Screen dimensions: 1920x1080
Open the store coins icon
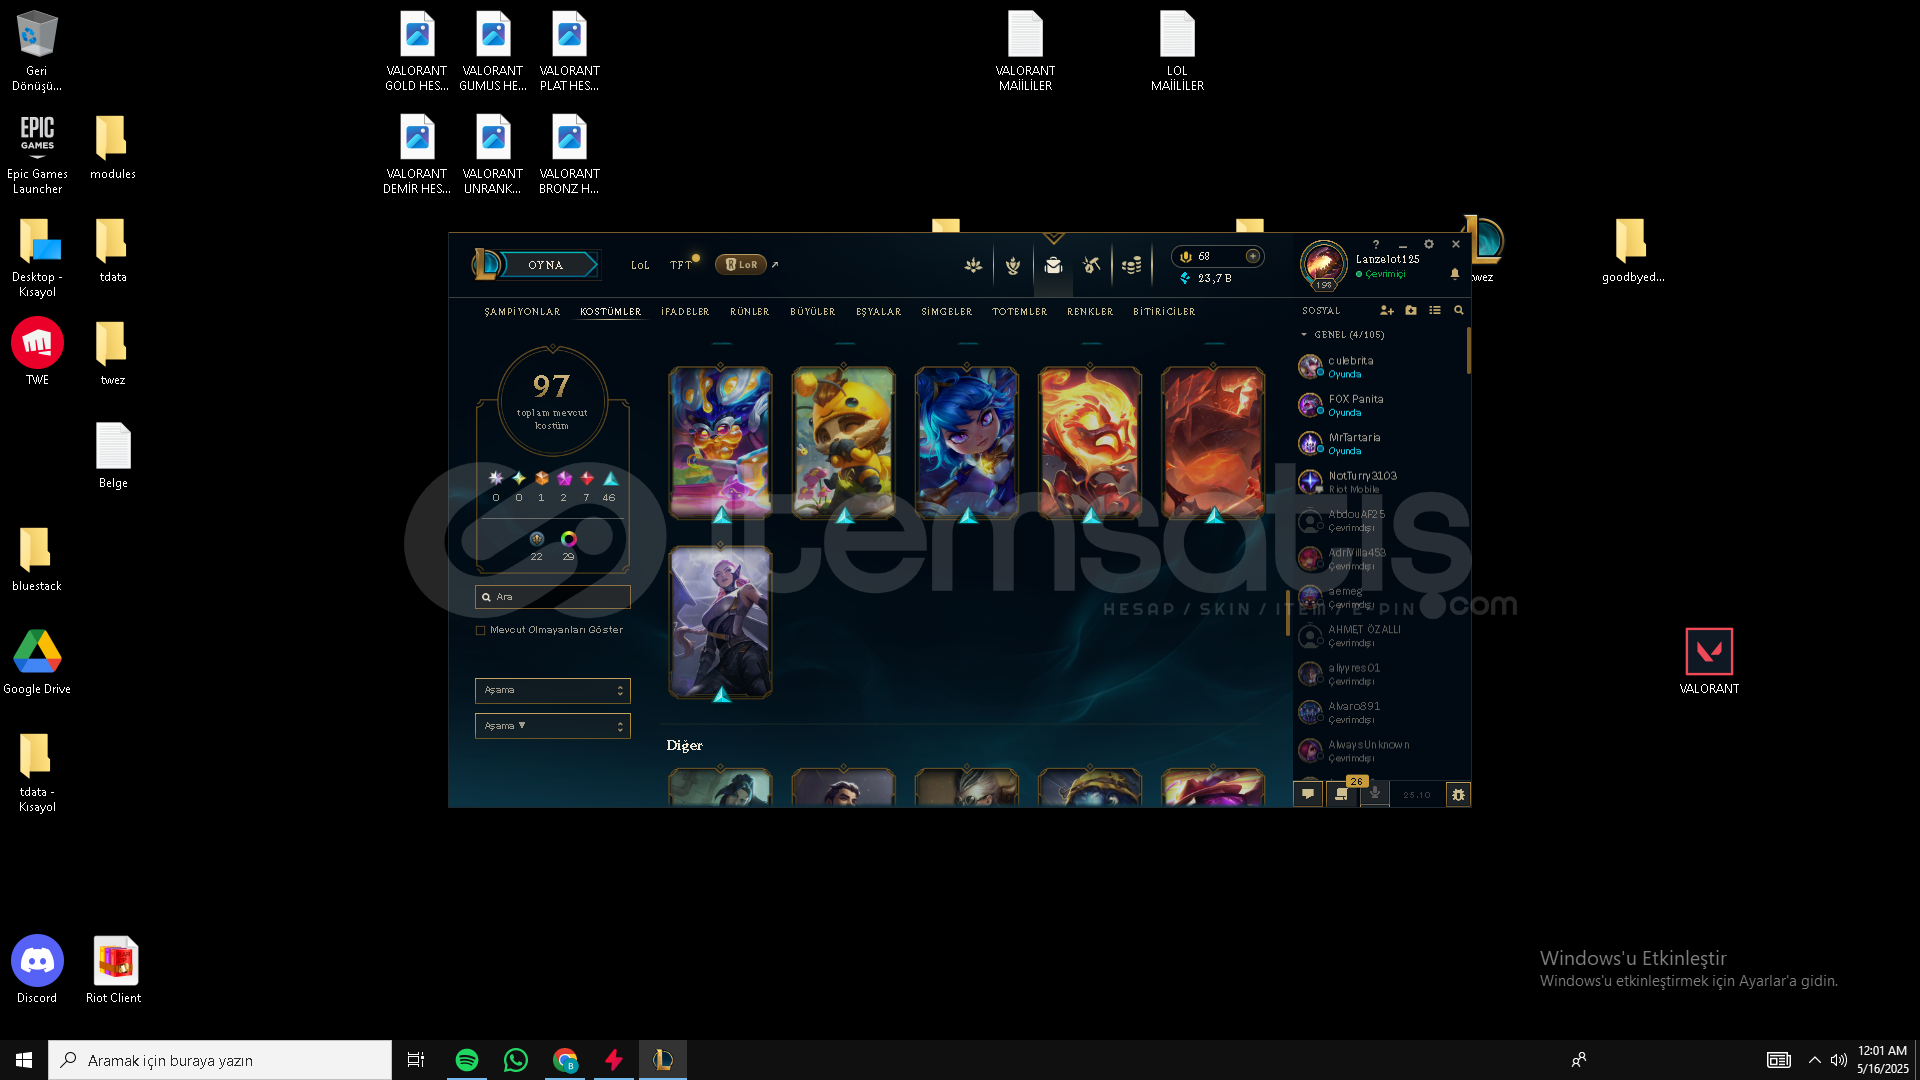(x=1132, y=265)
